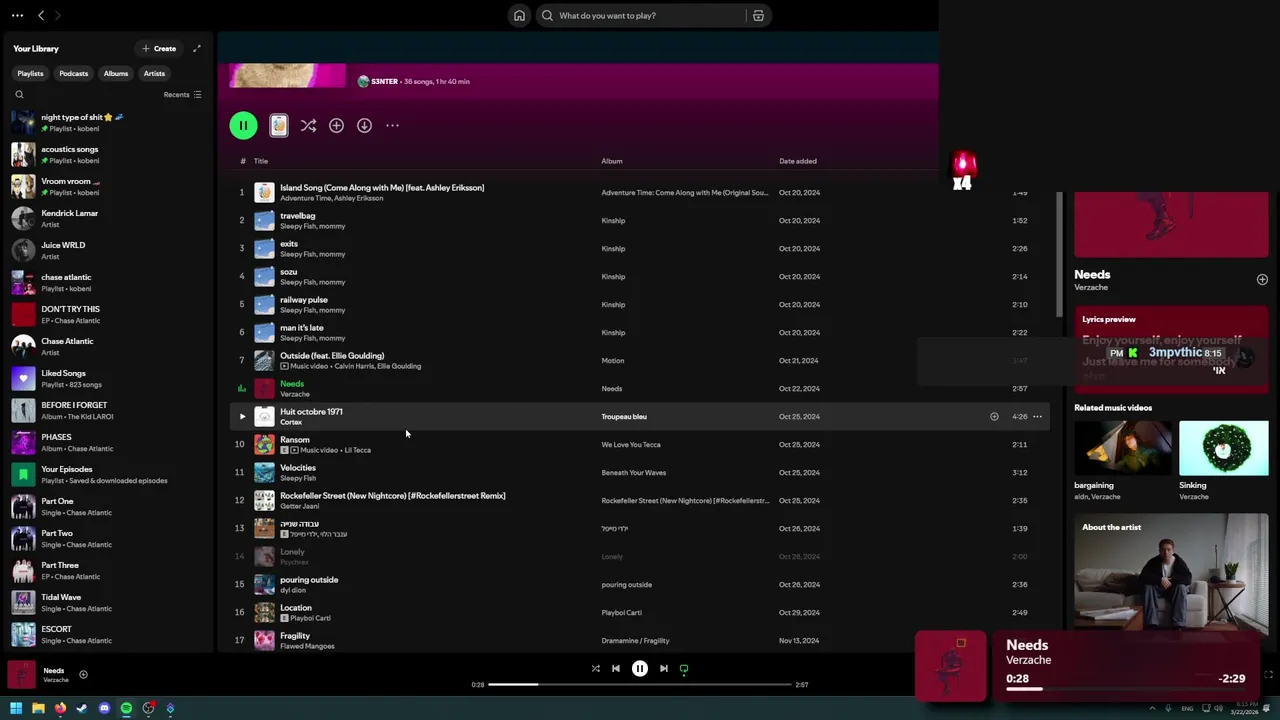Pause the playlist with green button

[243, 126]
